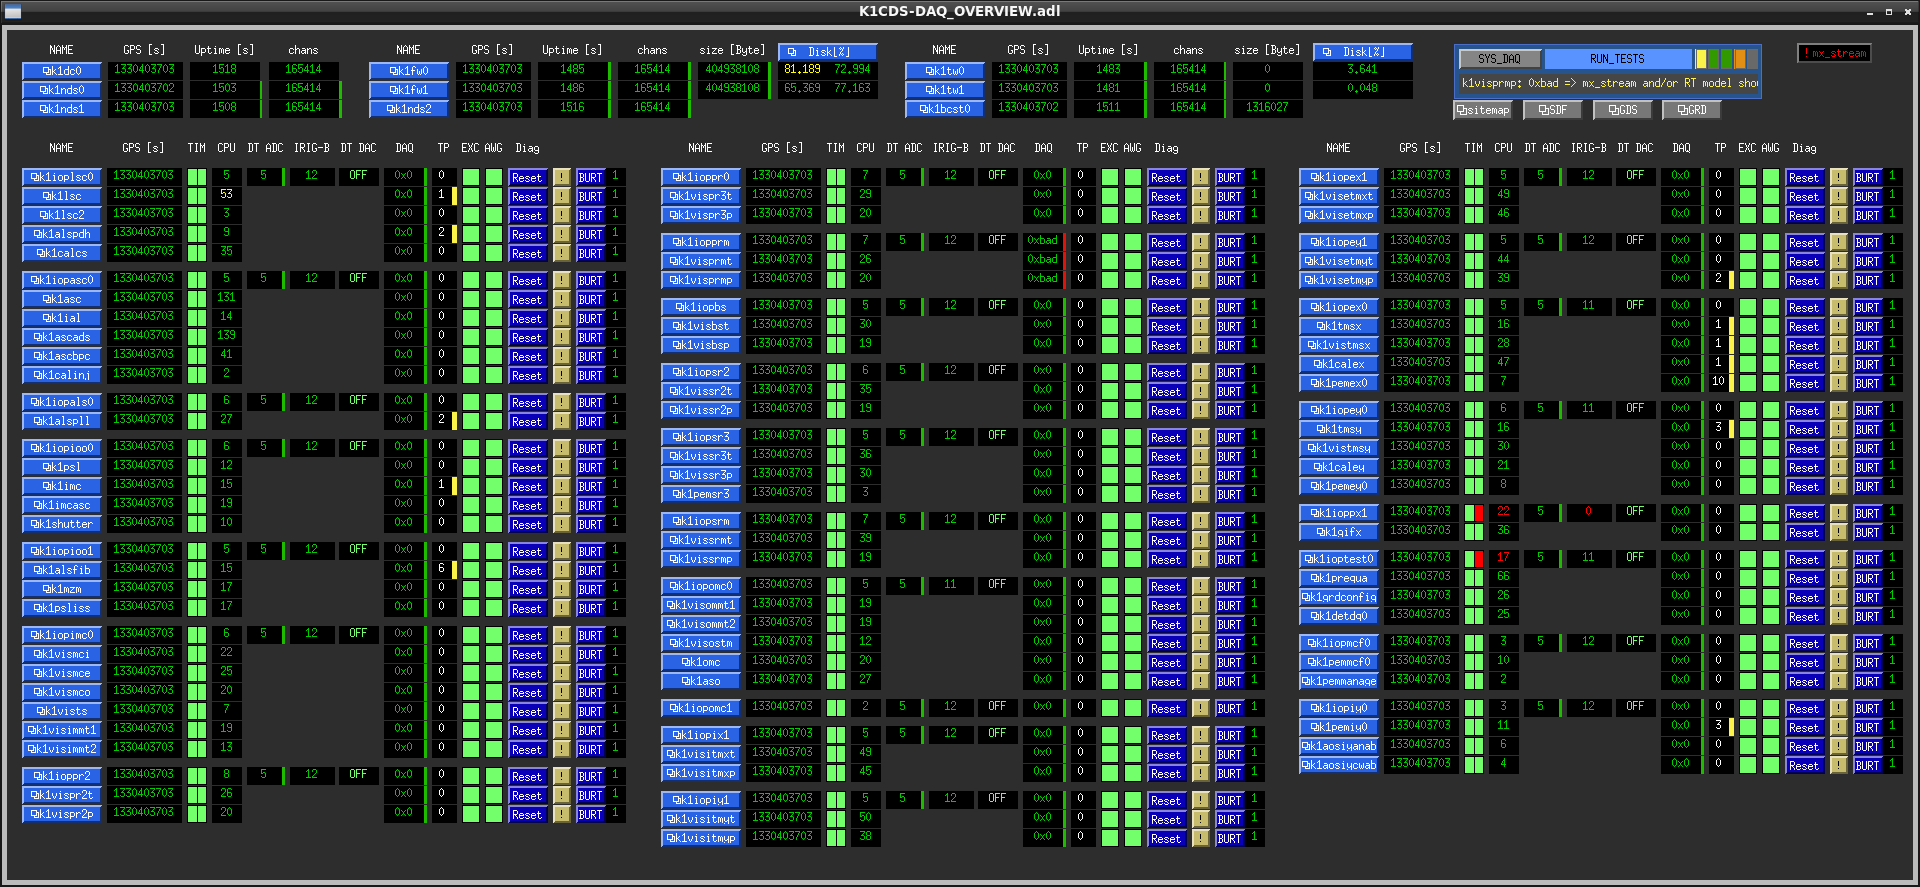Screen dimensions: 1920x887
Task: Open the sitemap display
Action: 1482,110
